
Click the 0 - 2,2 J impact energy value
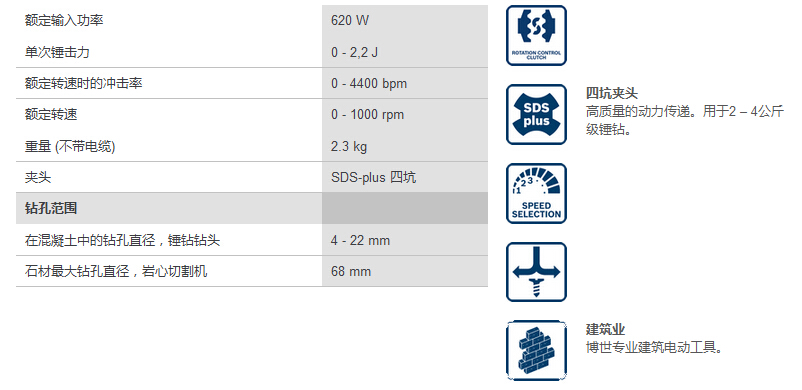point(354,52)
